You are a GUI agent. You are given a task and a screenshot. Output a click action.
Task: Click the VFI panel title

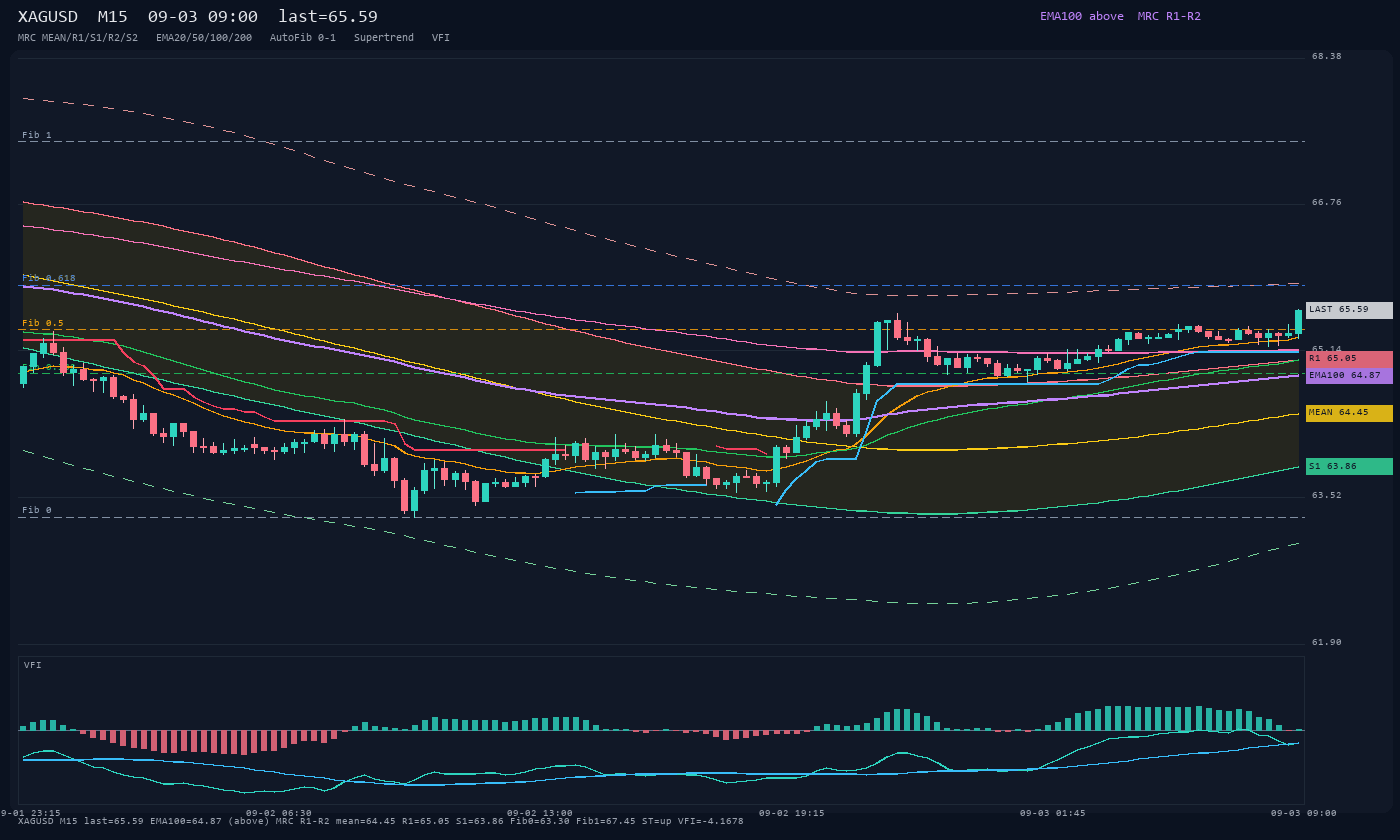click(33, 665)
